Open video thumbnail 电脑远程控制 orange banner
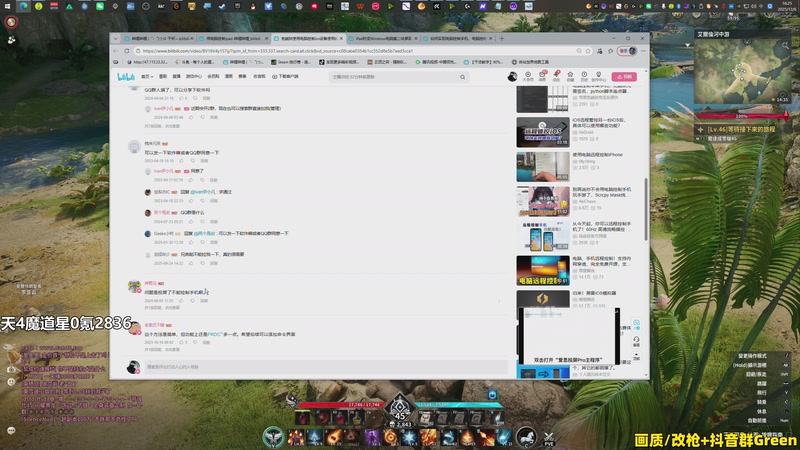The image size is (800, 450). [x=543, y=270]
